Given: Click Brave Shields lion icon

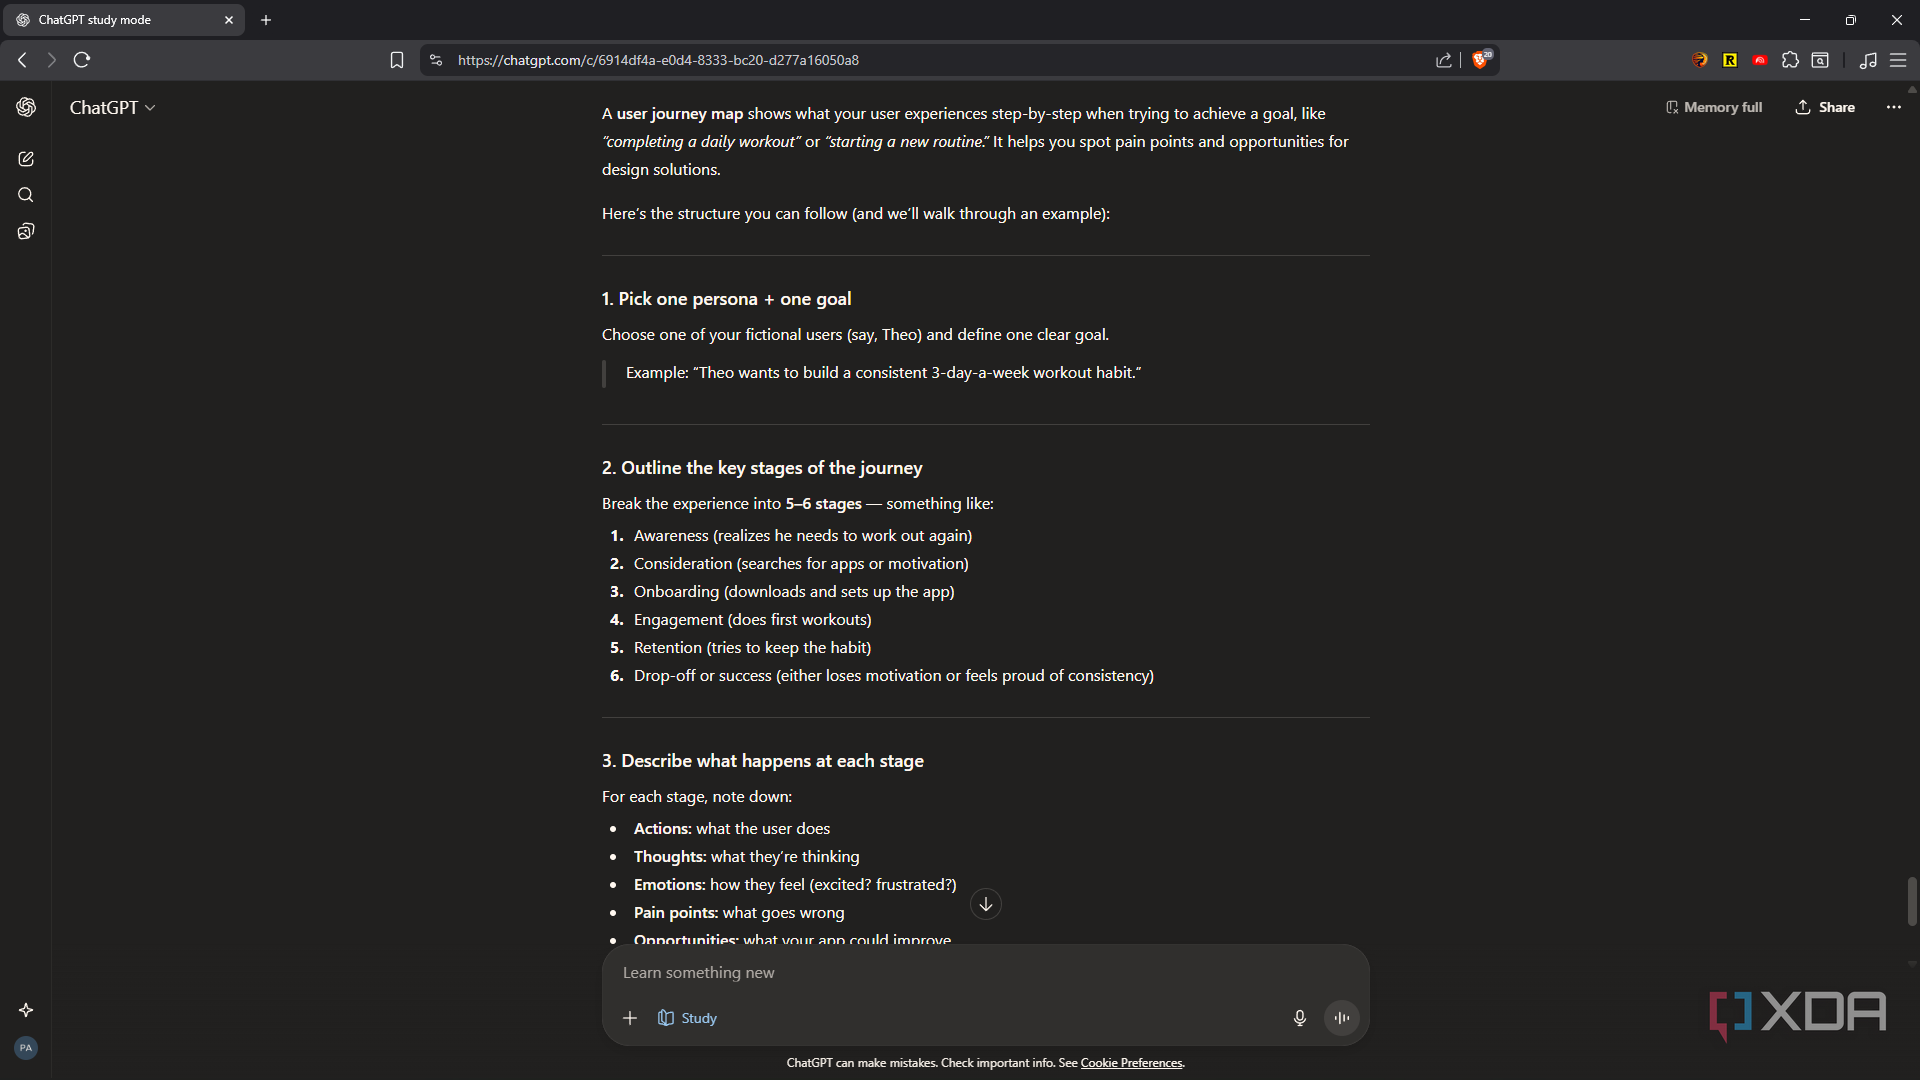Looking at the screenshot, I should [x=1481, y=60].
